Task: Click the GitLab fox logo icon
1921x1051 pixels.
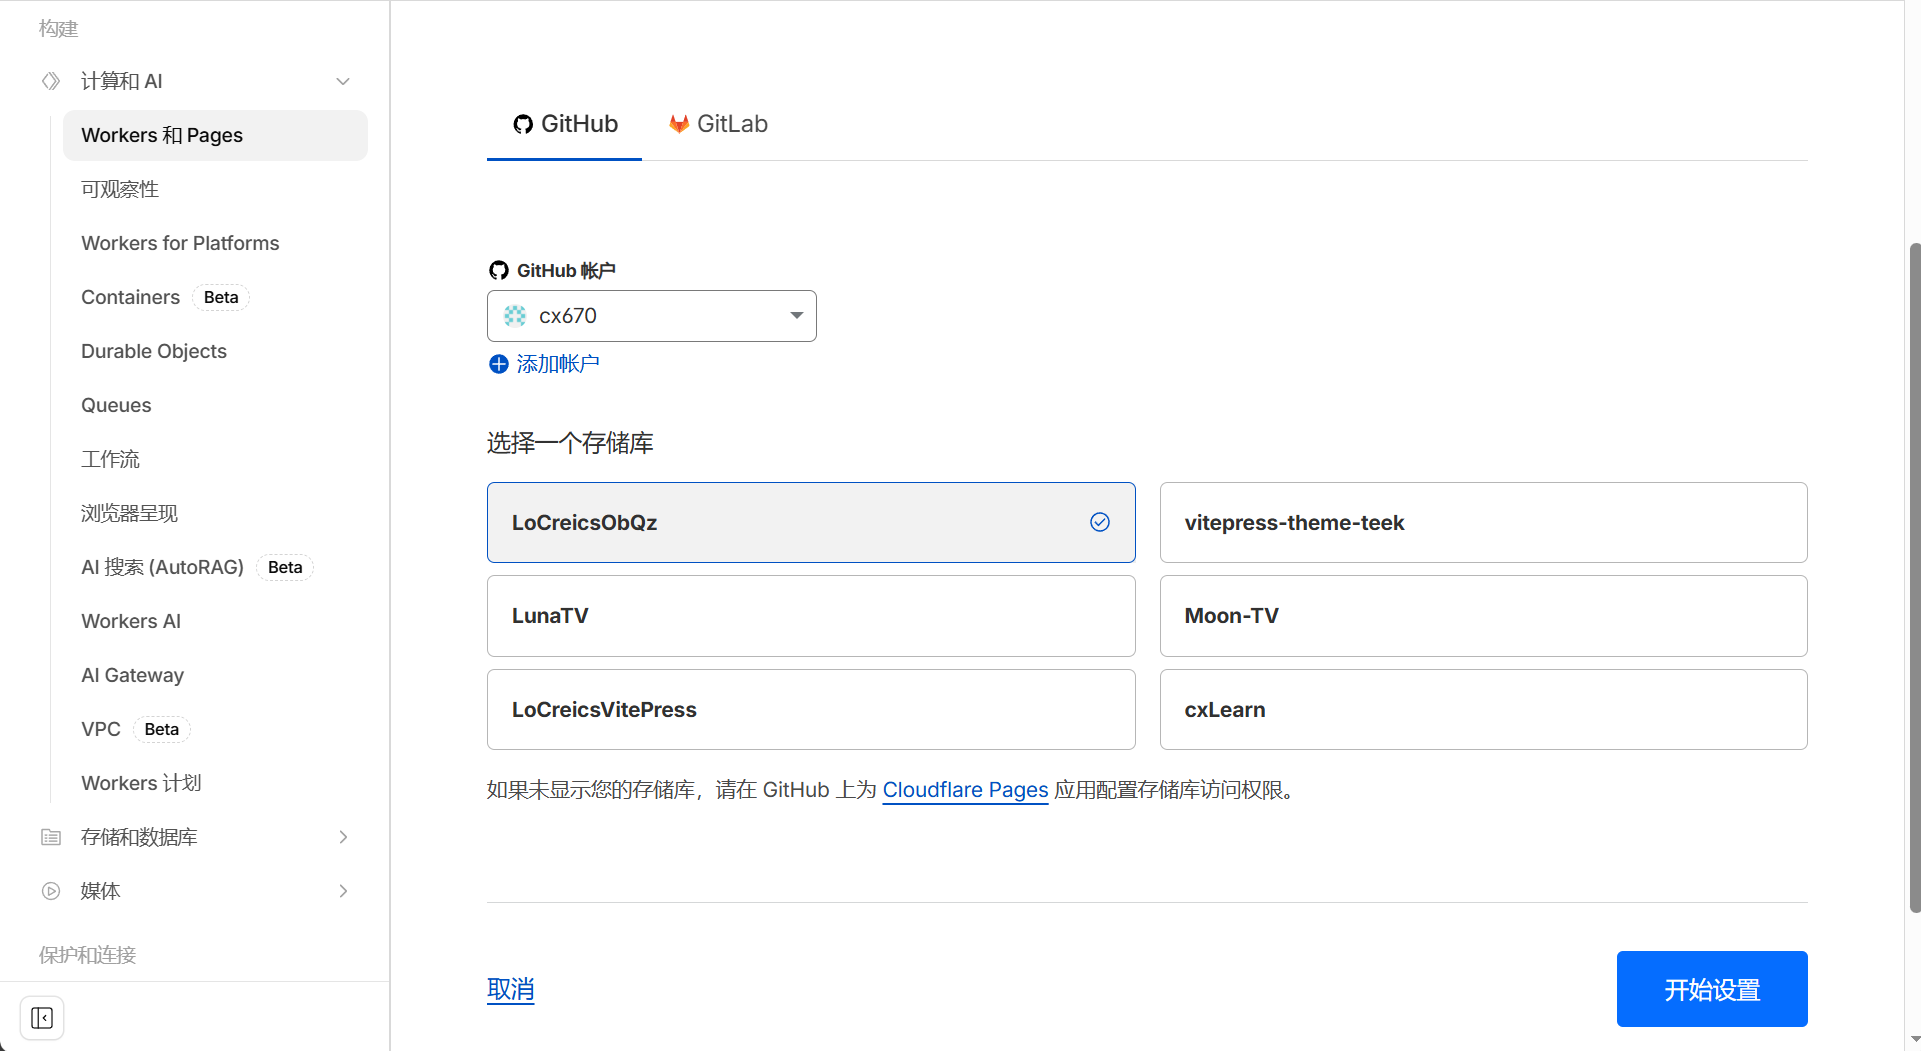Action: (x=679, y=124)
